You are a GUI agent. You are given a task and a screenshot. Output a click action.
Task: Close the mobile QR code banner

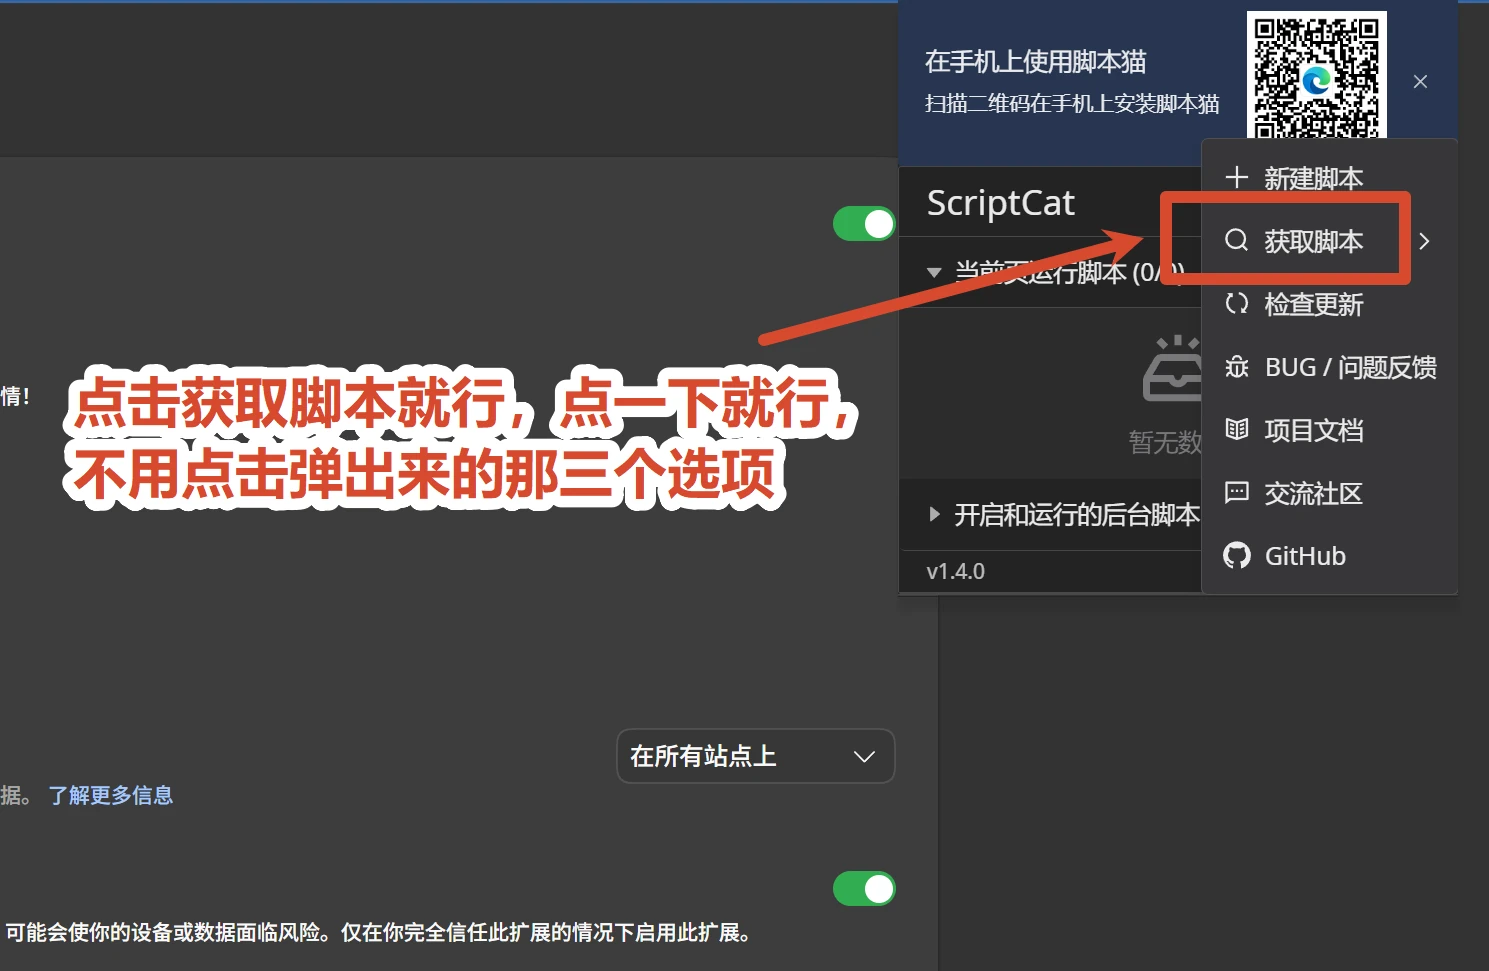1420,82
